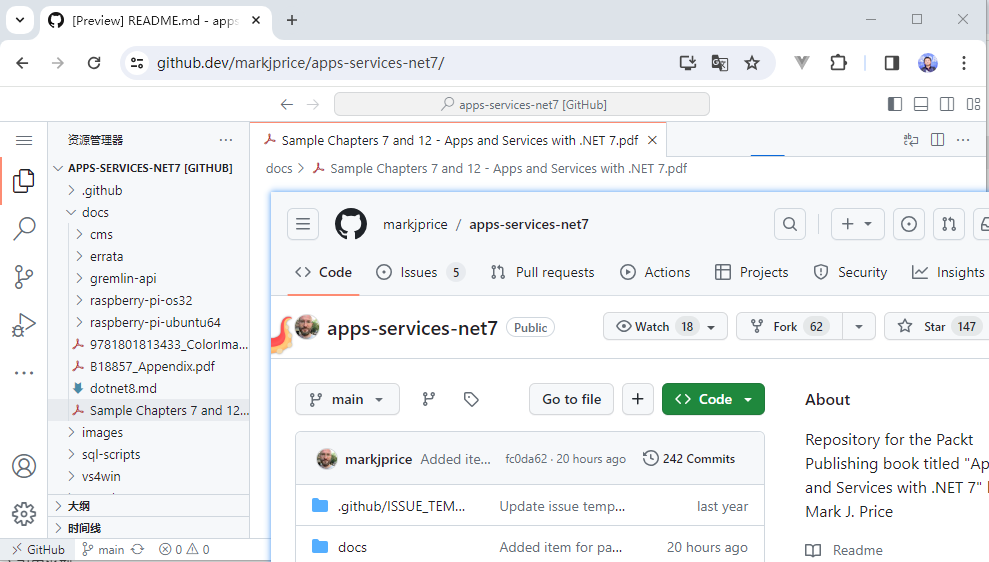This screenshot has width=989, height=562.
Task: Select the Pull requests tab
Action: click(542, 272)
